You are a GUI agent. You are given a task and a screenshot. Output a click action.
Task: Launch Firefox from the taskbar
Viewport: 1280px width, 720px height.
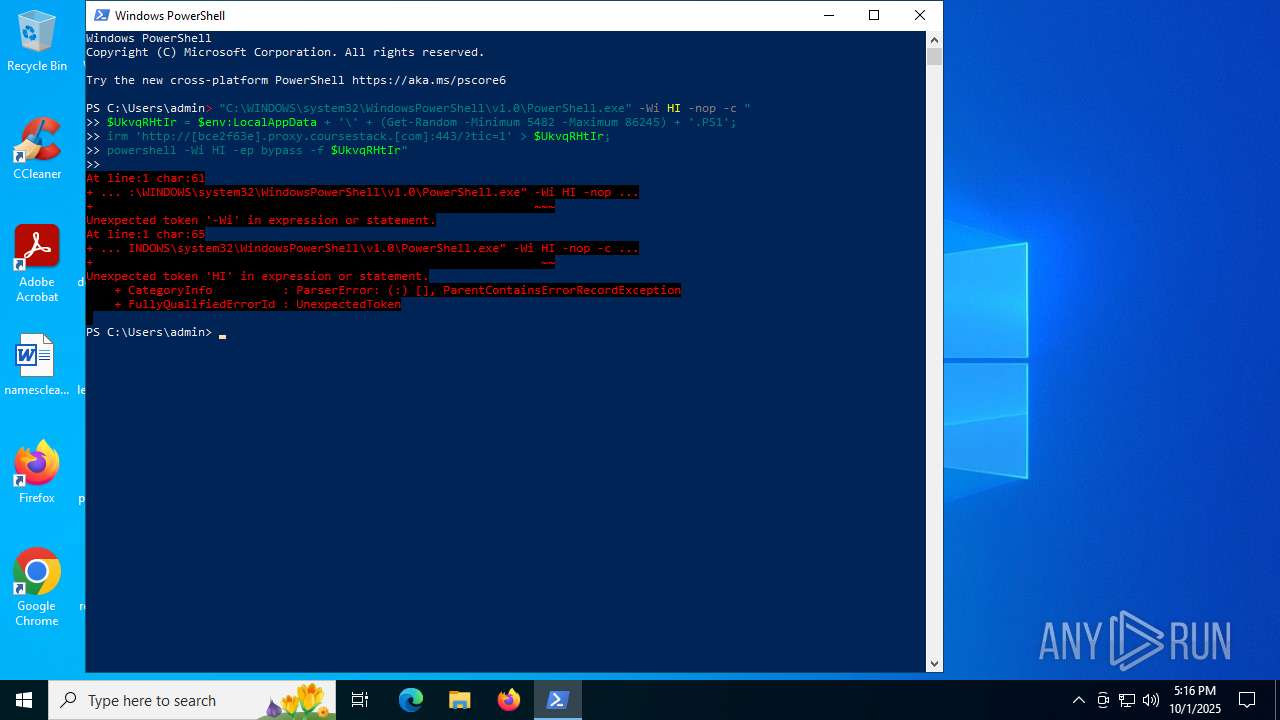click(x=509, y=700)
